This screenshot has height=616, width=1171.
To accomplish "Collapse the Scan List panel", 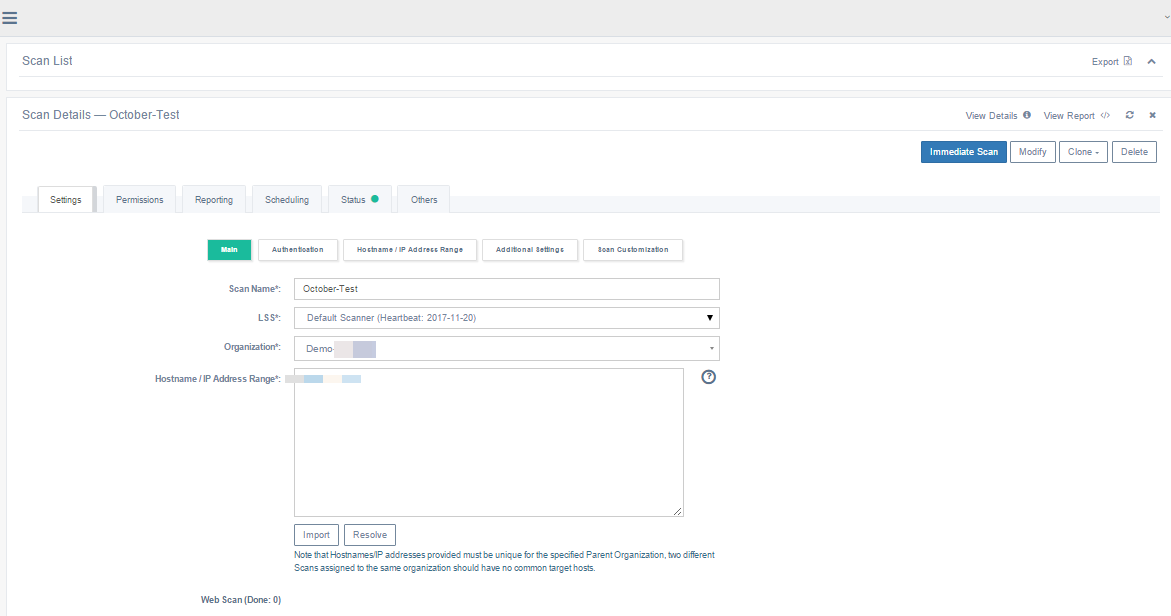I will pyautogui.click(x=1151, y=61).
